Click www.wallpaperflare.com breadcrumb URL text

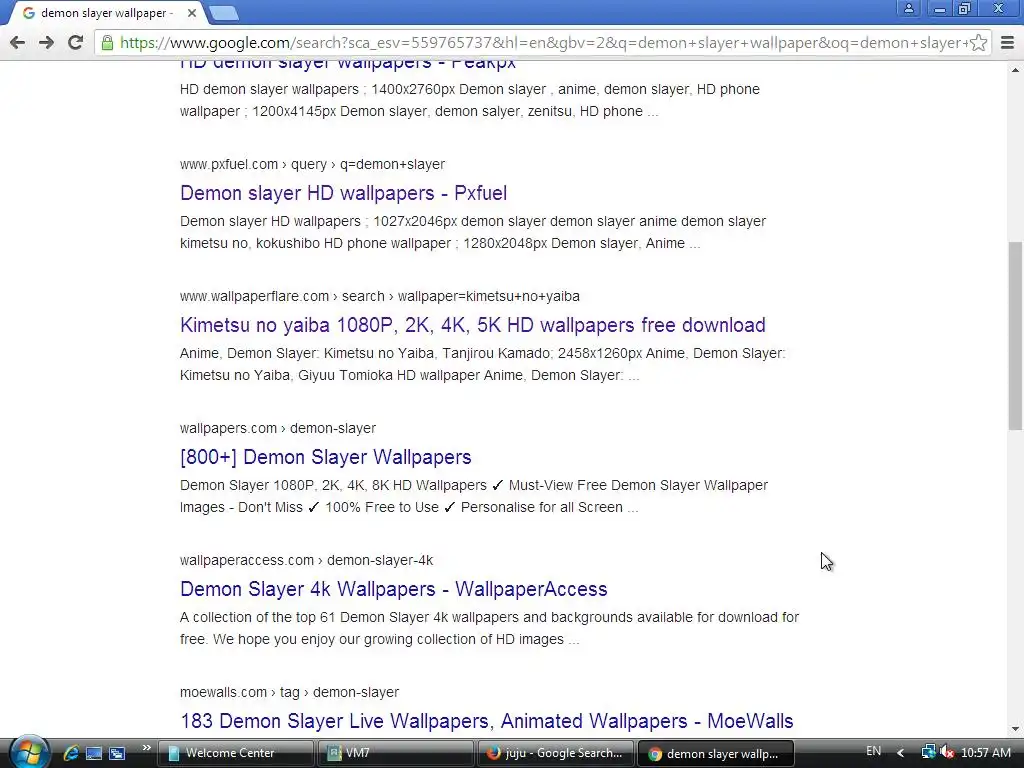pyautogui.click(x=379, y=296)
